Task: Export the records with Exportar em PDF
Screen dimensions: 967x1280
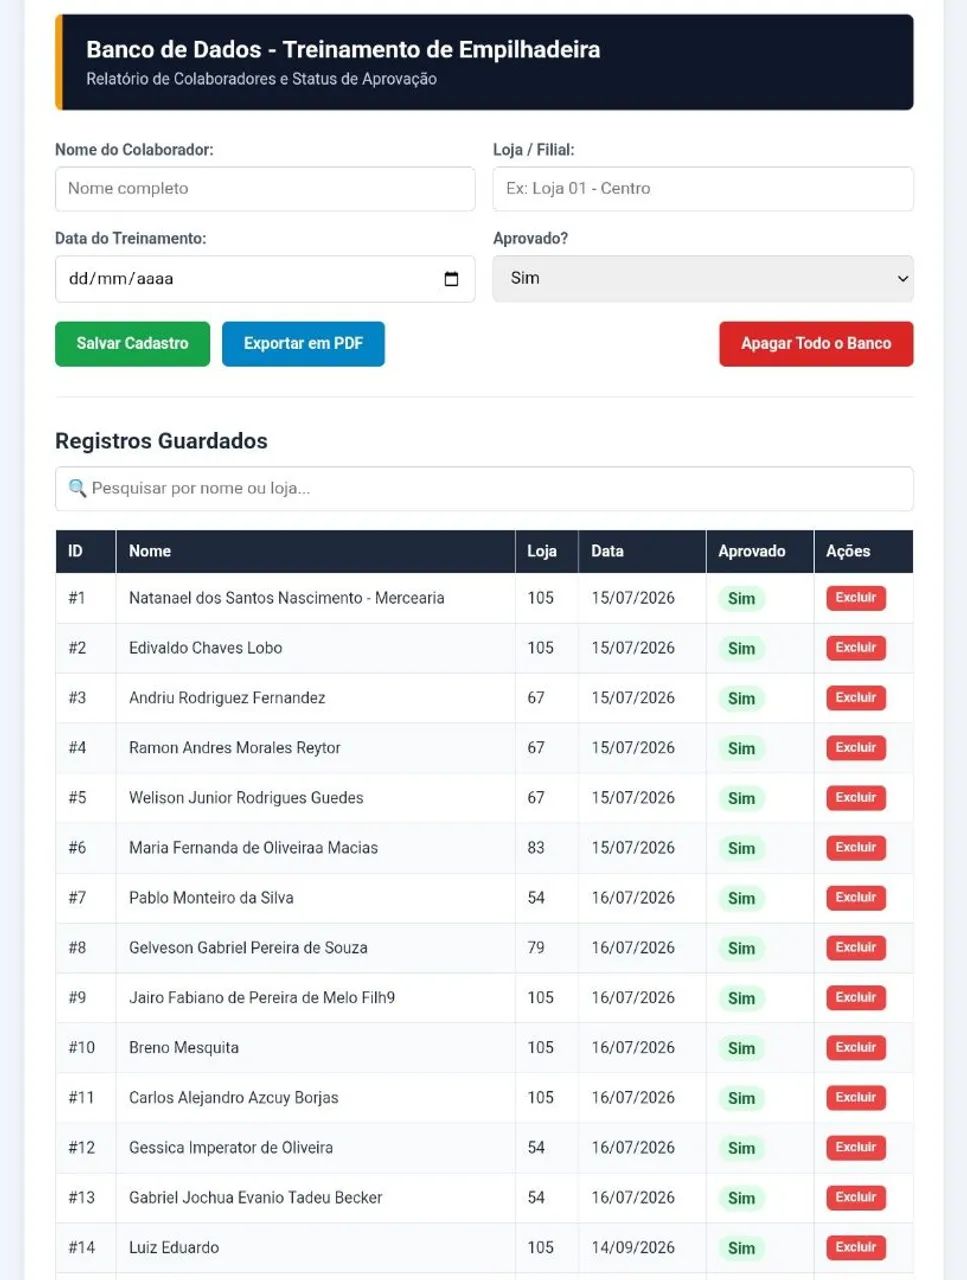Action: coord(303,344)
